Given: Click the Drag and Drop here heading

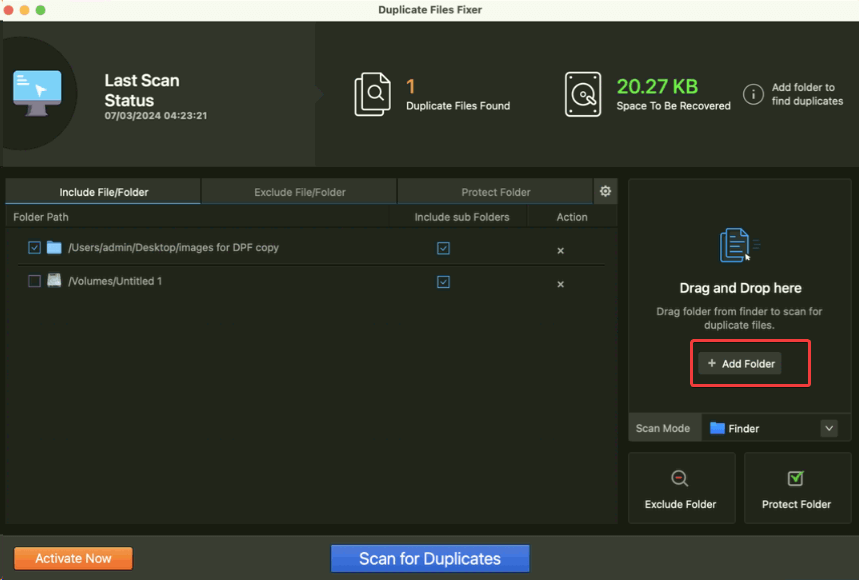Looking at the screenshot, I should pos(740,288).
